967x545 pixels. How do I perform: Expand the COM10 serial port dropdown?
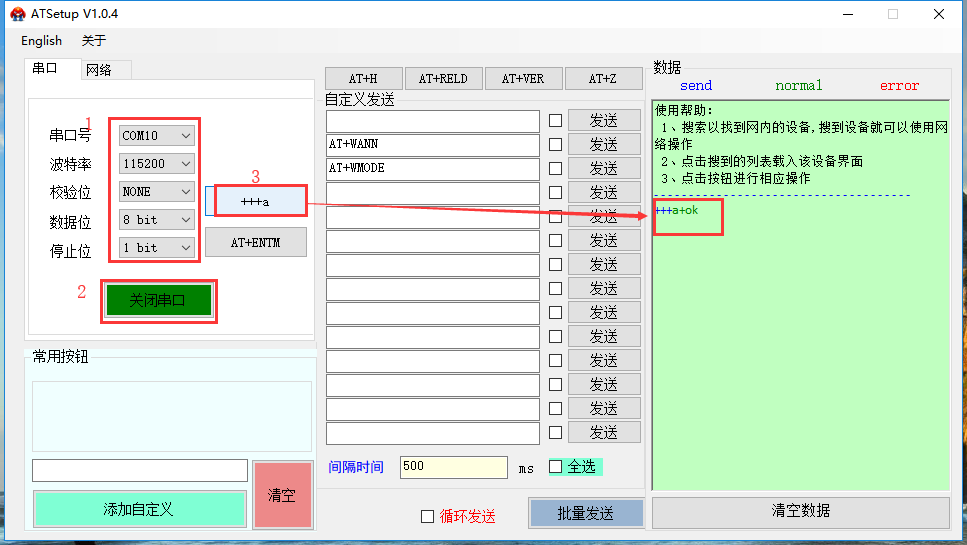click(156, 135)
